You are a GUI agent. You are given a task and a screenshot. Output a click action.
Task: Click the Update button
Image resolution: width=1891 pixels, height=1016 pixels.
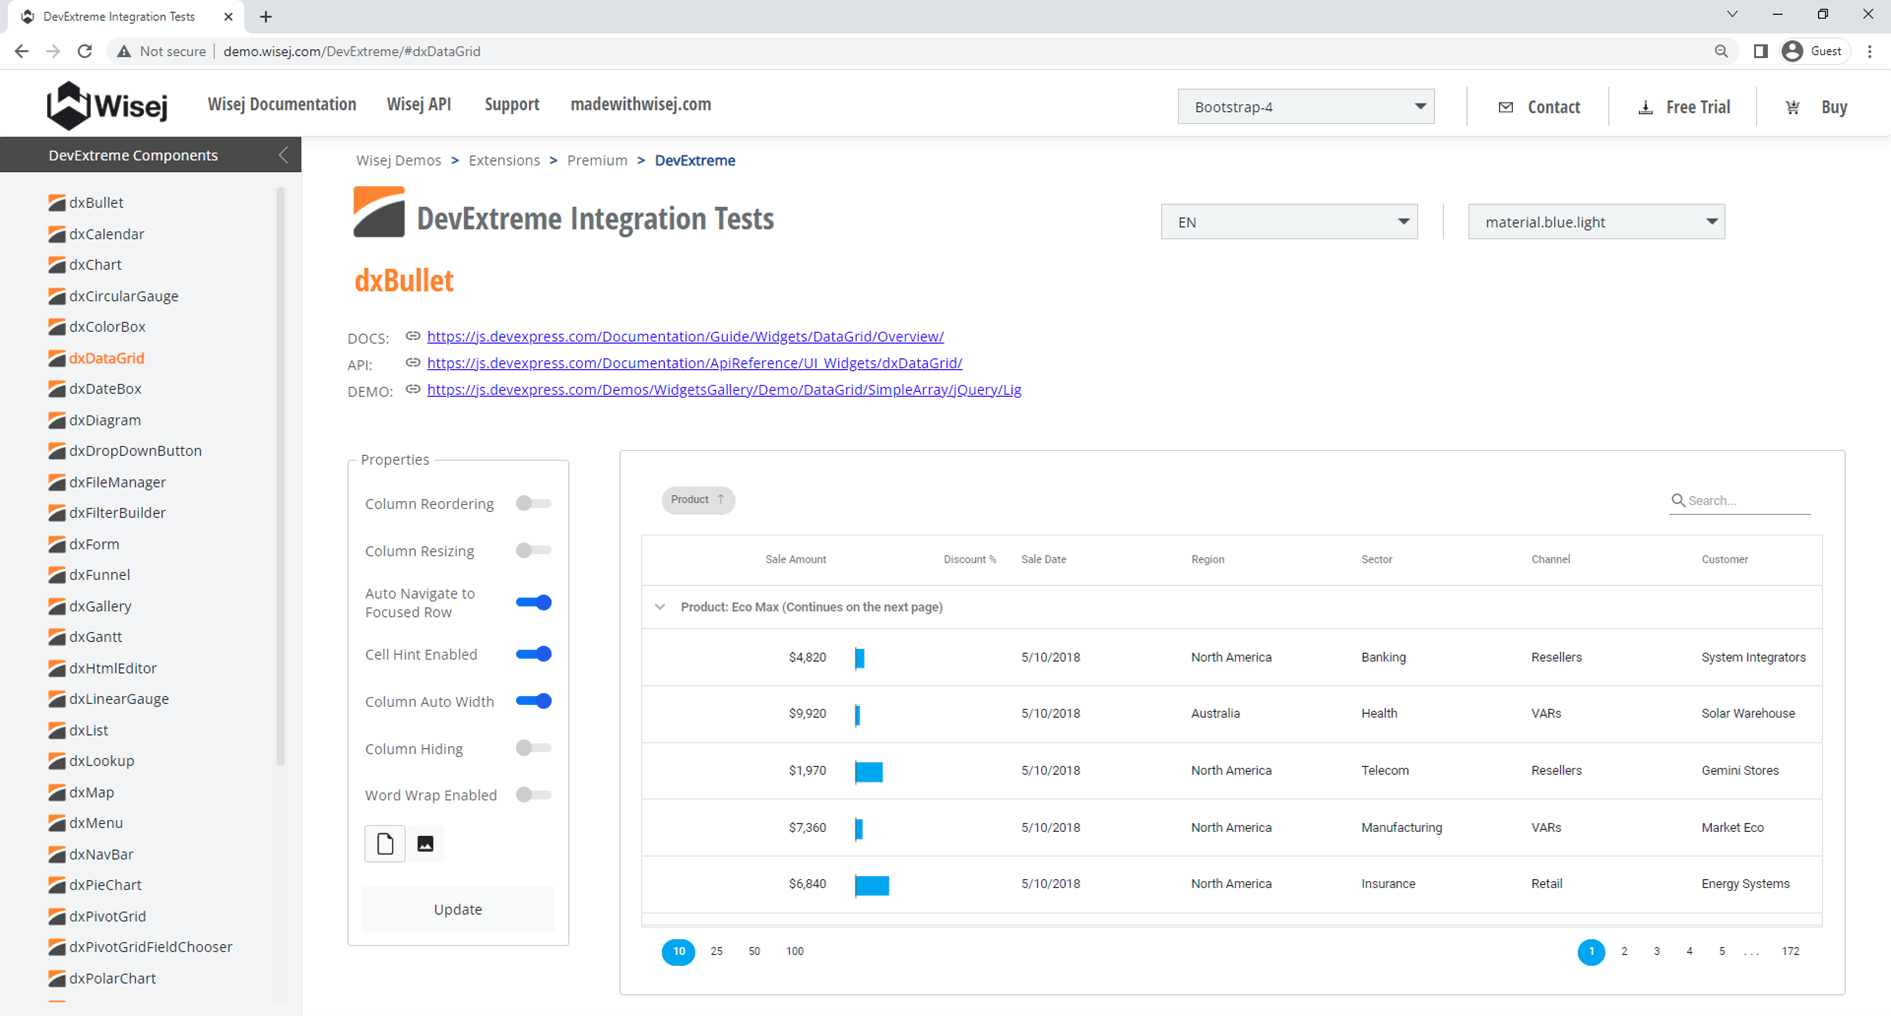(x=458, y=909)
